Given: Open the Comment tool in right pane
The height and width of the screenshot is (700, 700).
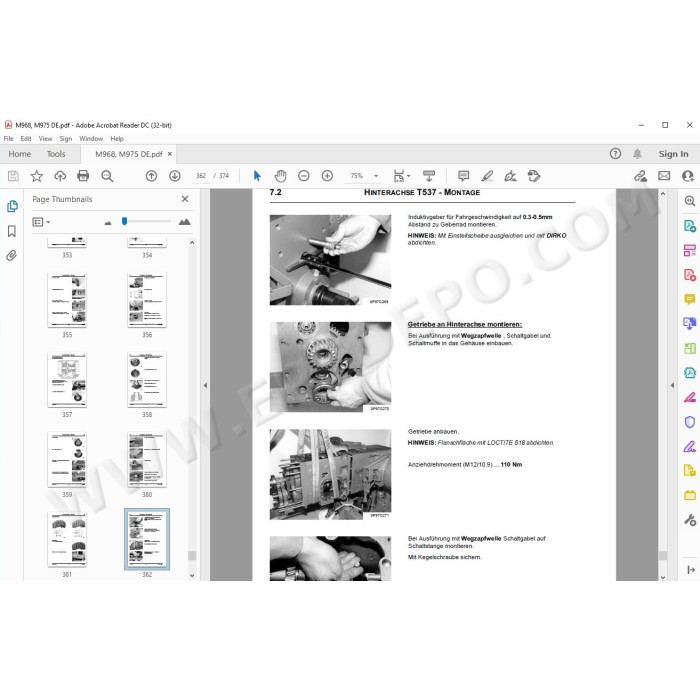Looking at the screenshot, I should (x=690, y=299).
